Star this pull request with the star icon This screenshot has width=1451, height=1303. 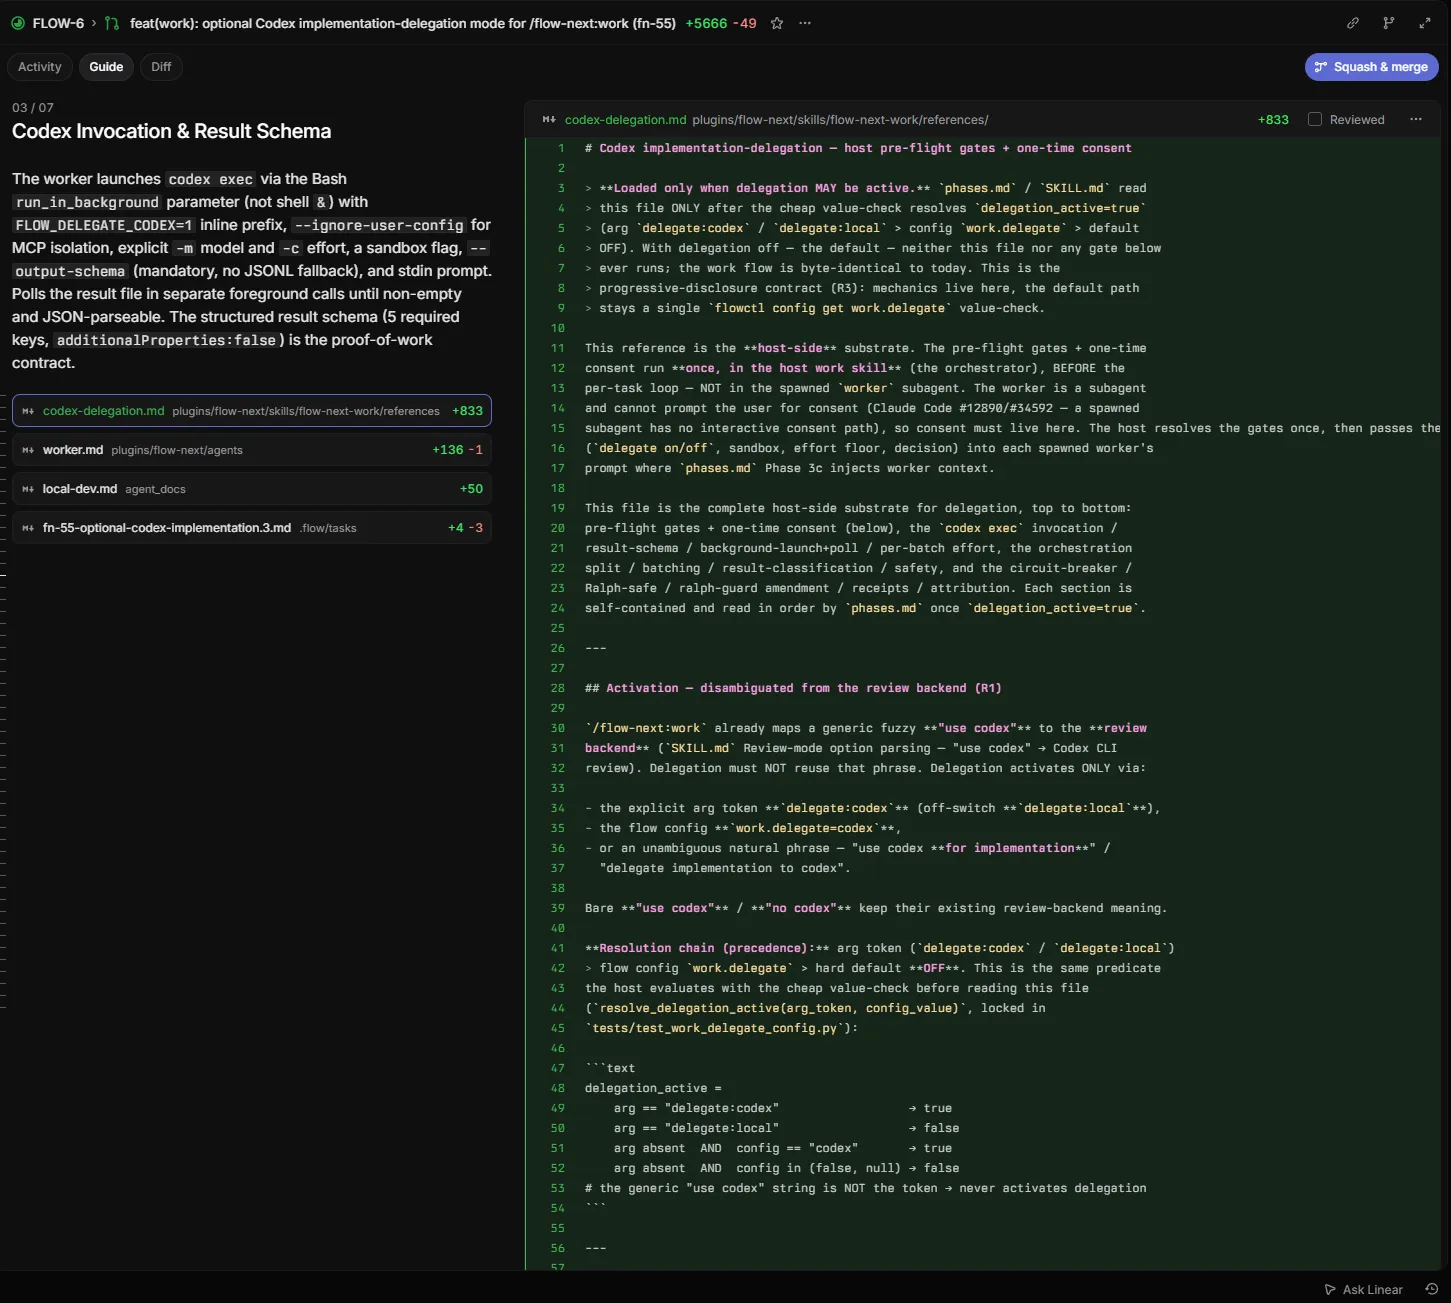tap(777, 23)
